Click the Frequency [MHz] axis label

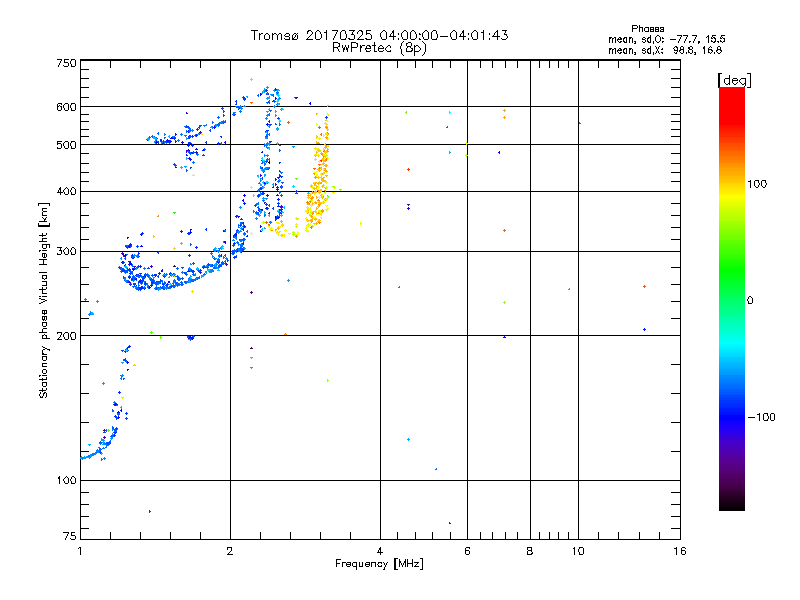pyautogui.click(x=379, y=565)
